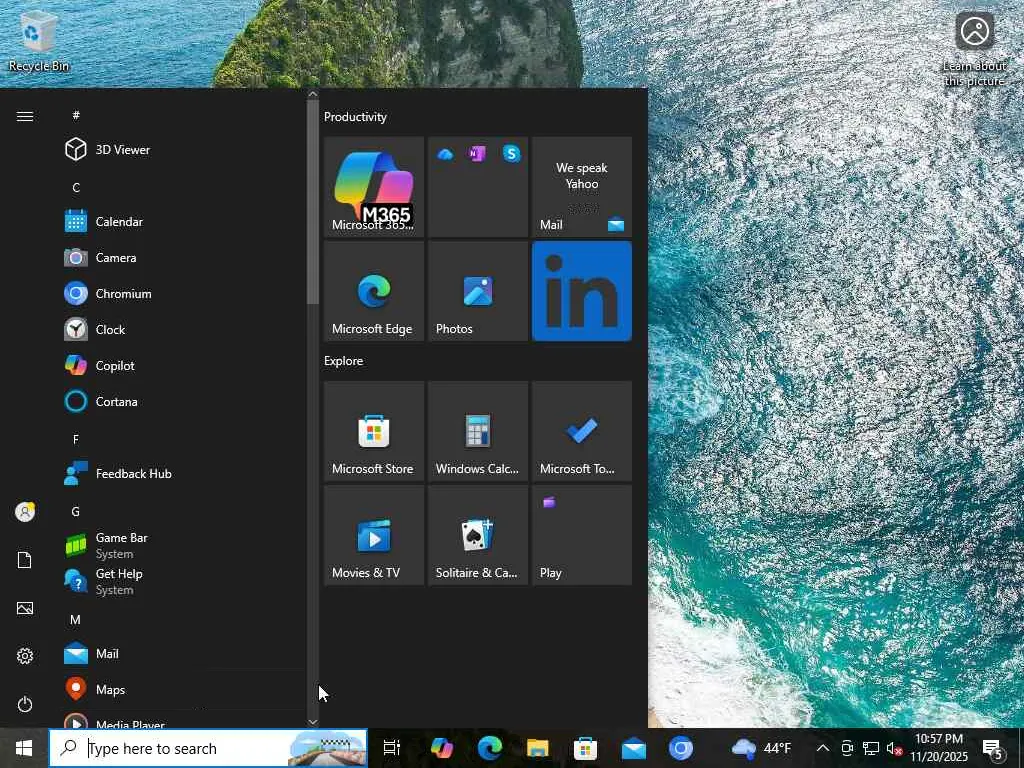
Task: Click the Explore group title
Action: [344, 360]
